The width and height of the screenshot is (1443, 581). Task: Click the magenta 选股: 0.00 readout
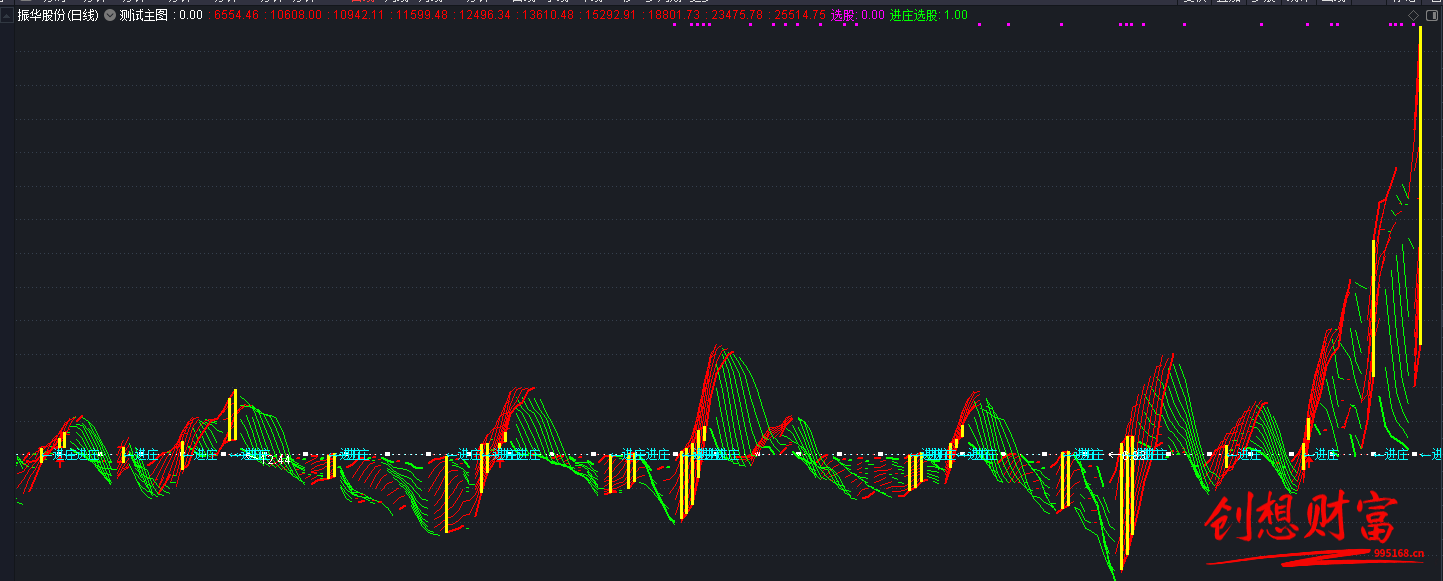pos(858,15)
